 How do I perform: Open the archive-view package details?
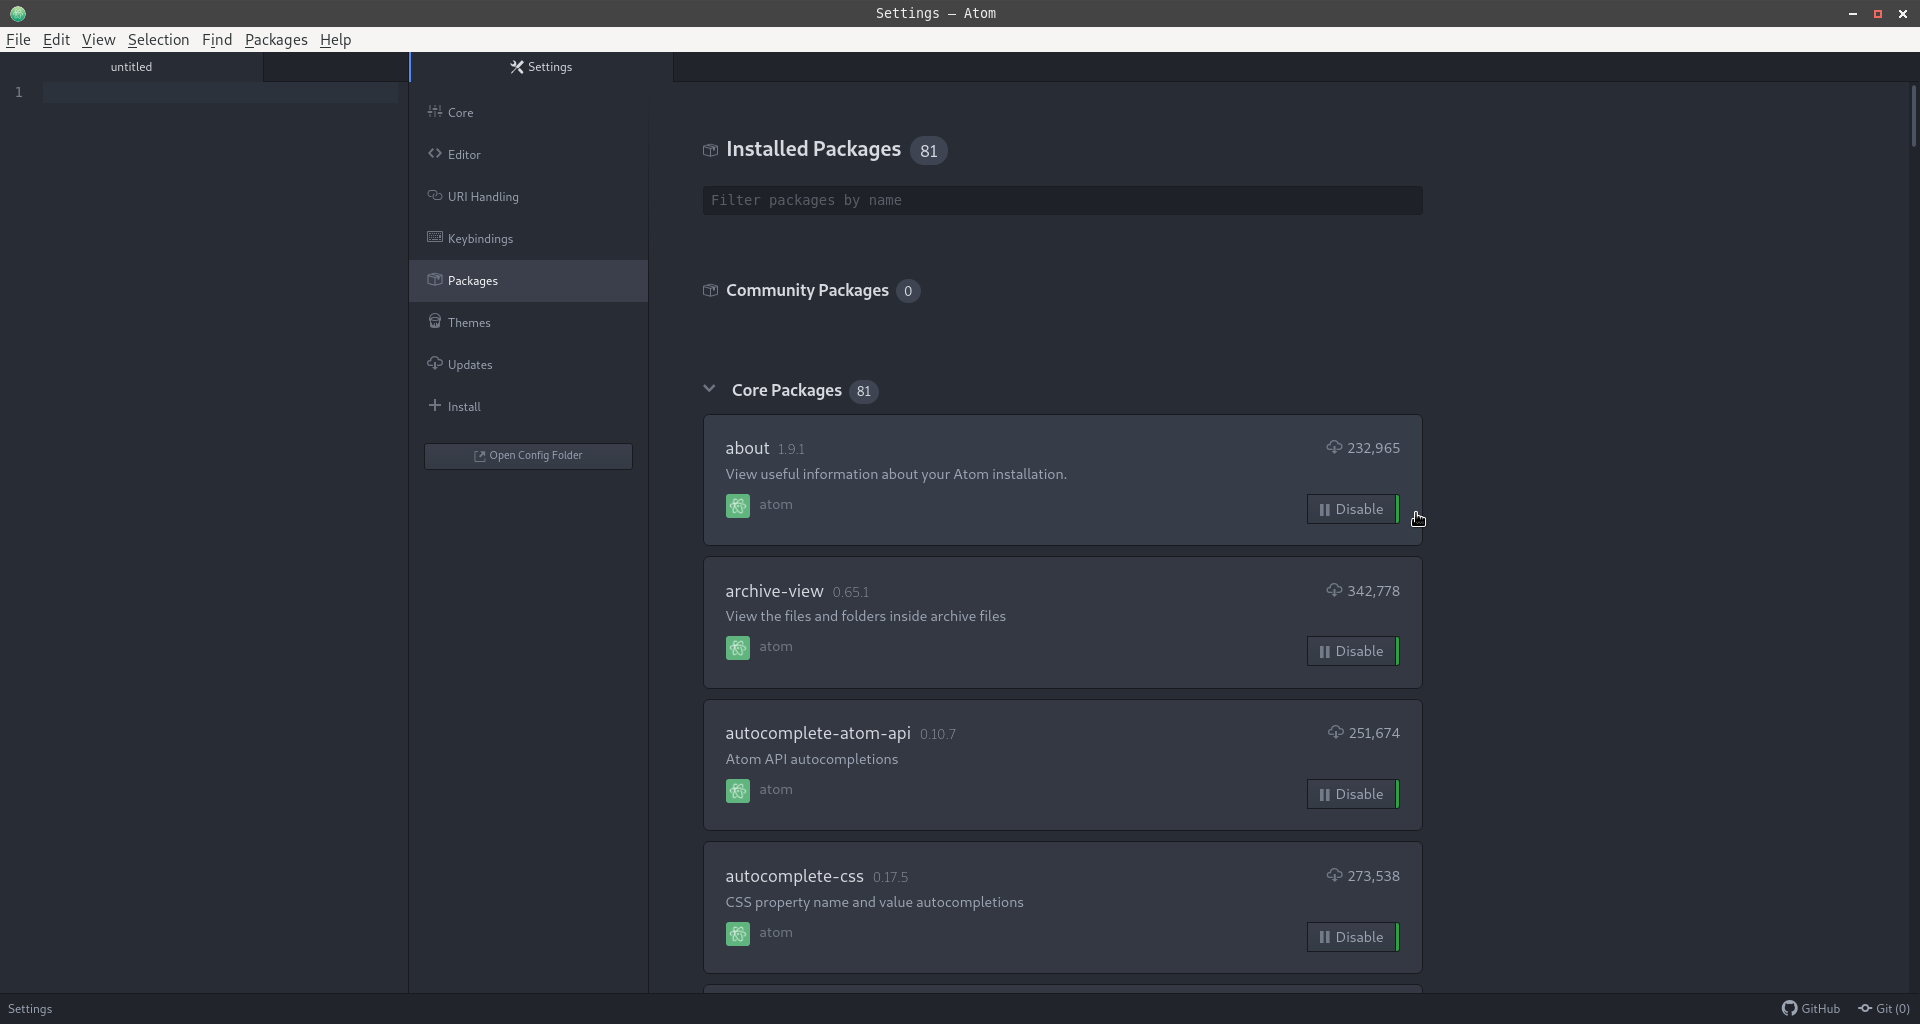coord(774,591)
